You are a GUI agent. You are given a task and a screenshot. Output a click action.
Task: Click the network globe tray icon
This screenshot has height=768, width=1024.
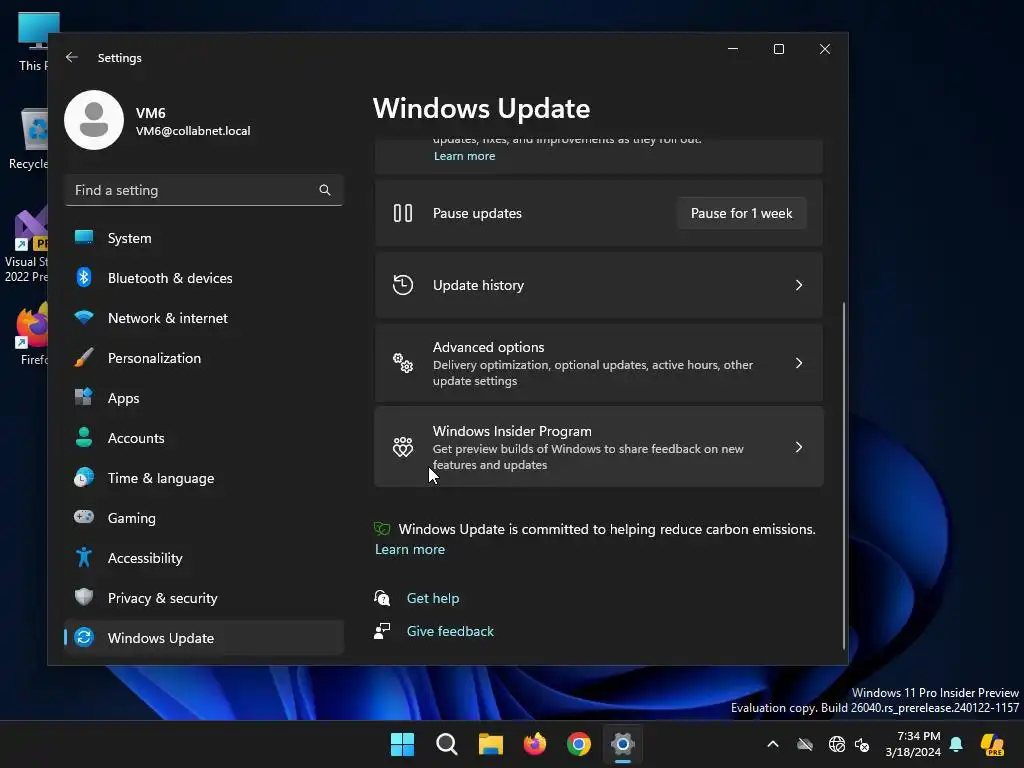[x=837, y=744]
